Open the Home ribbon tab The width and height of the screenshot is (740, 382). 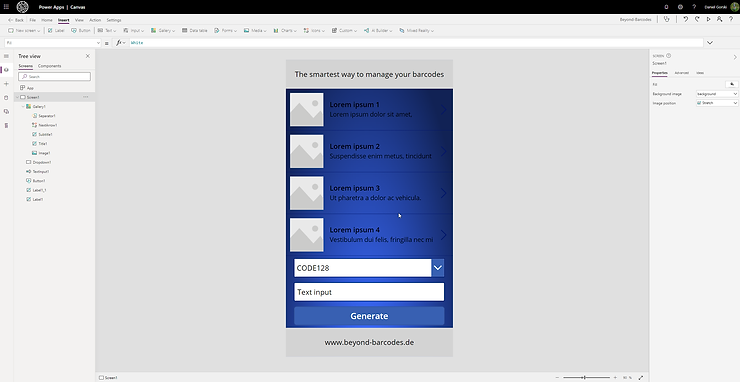click(47, 20)
